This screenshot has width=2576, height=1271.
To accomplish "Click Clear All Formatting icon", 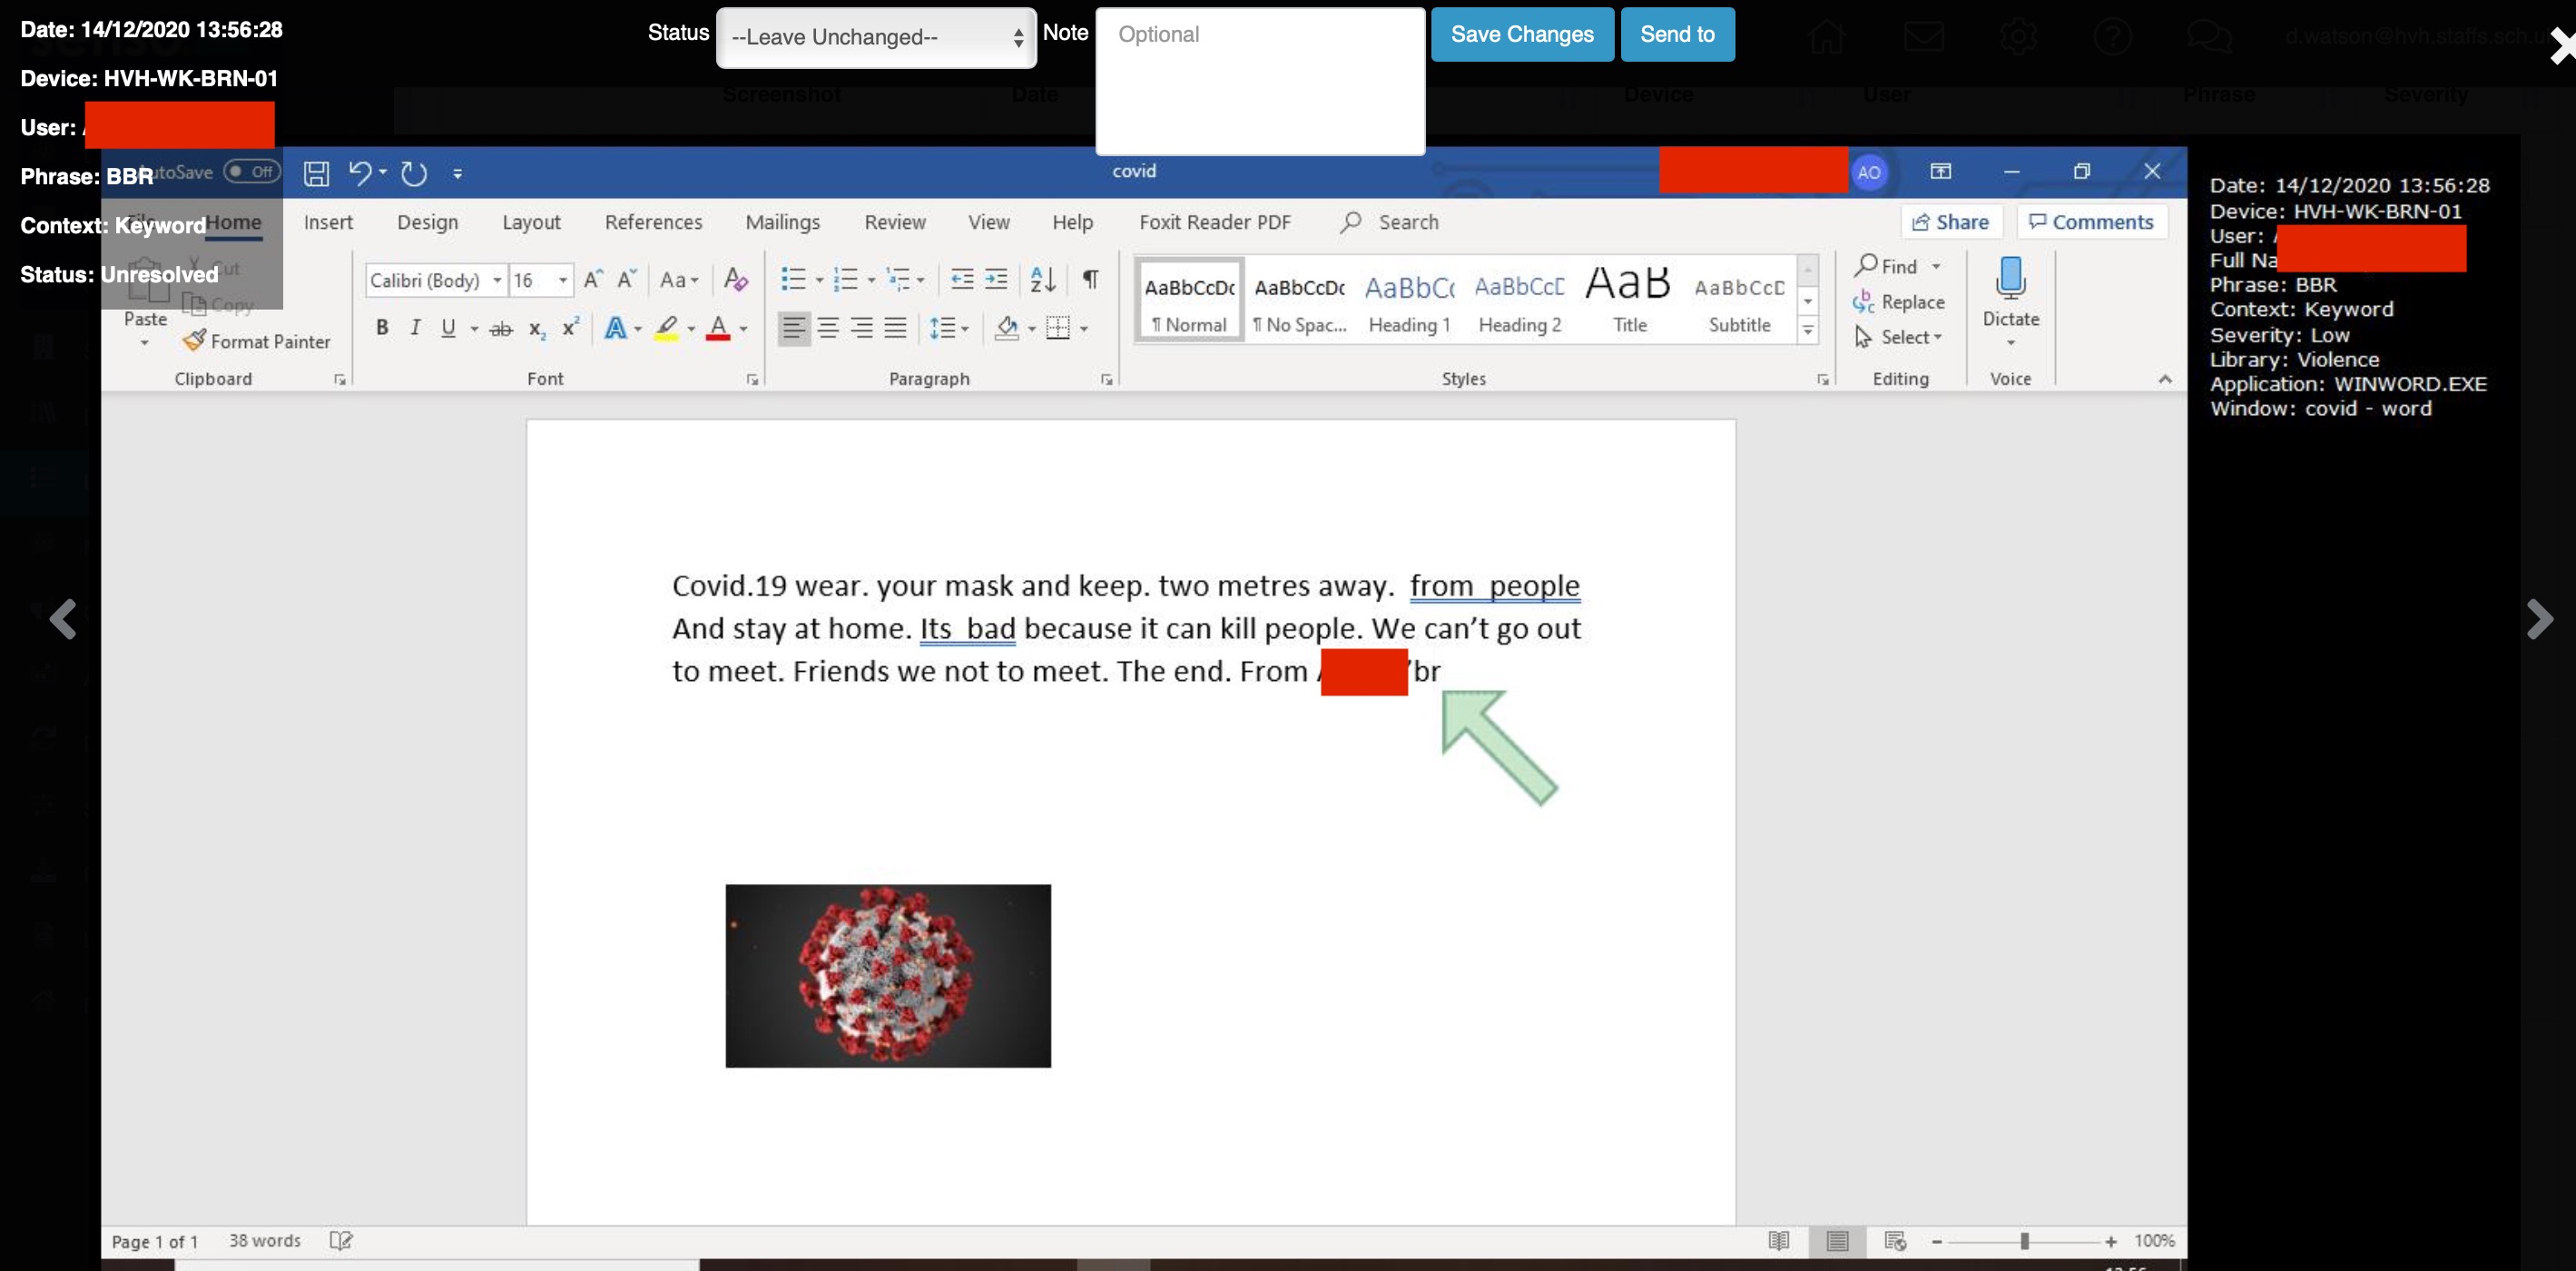I will pos(736,279).
